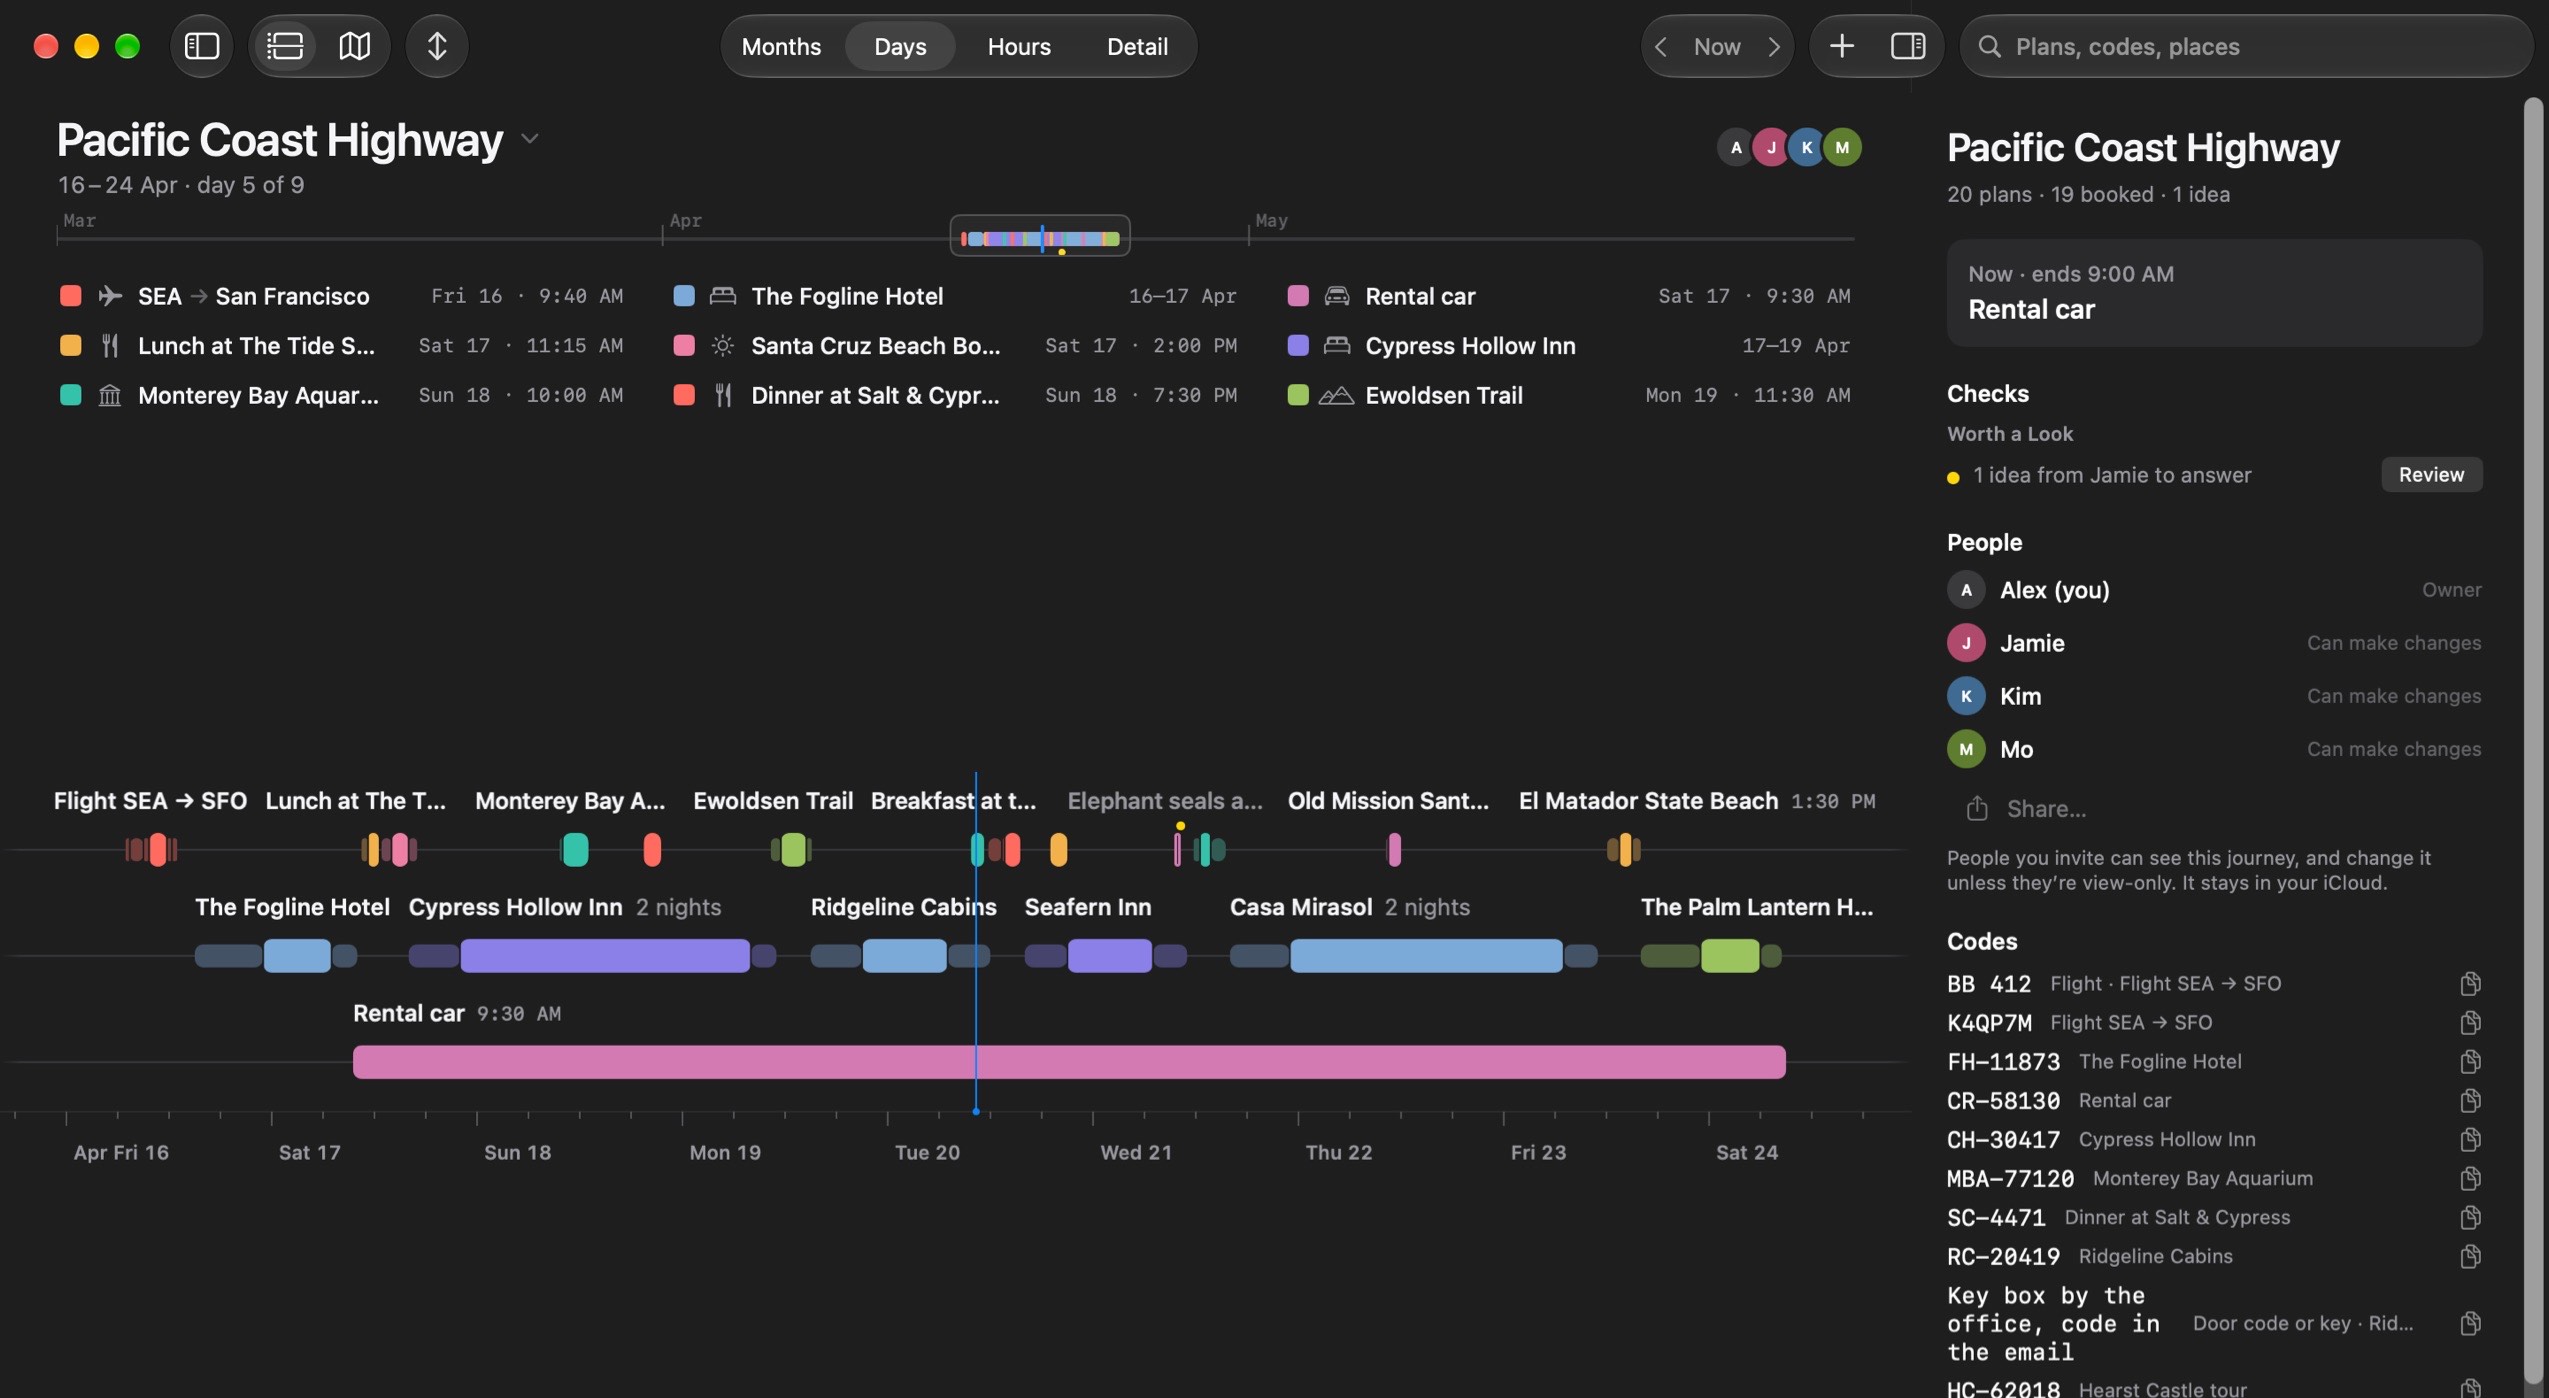Click the trail icon for Ewoldsen Trail

click(1336, 396)
